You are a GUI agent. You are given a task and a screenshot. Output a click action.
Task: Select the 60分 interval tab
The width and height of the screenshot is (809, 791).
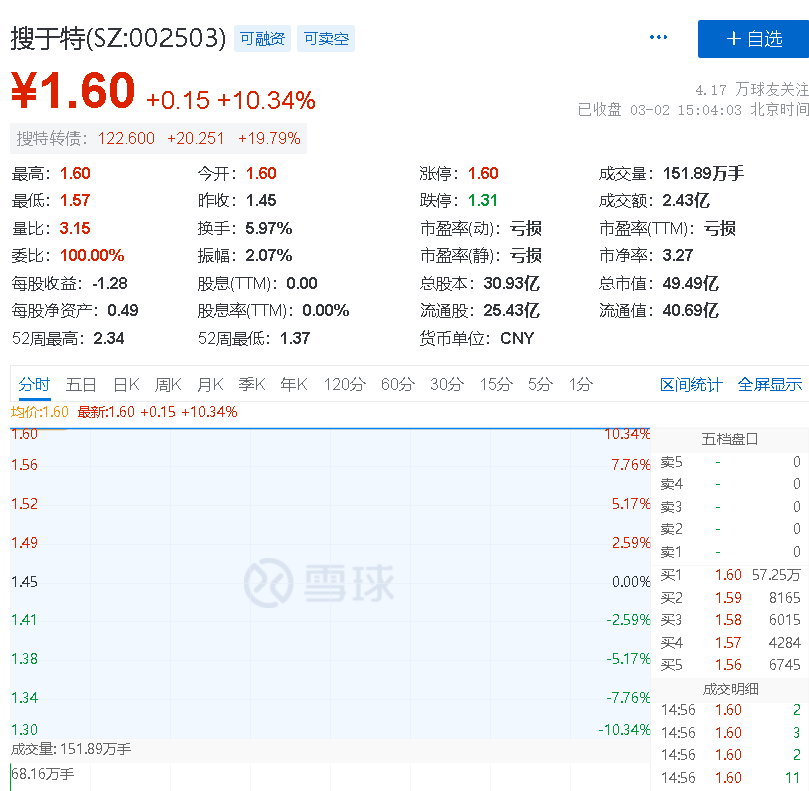point(398,384)
